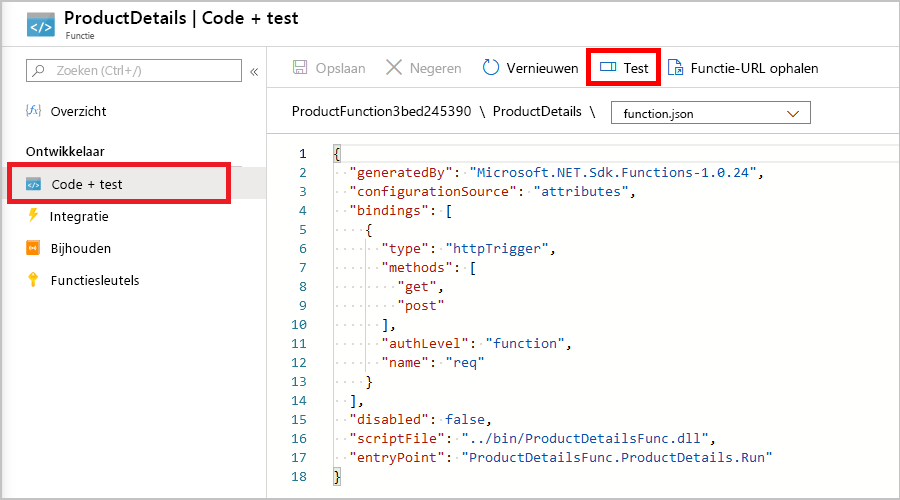Focus the Zoeken search field
The height and width of the screenshot is (500, 900).
point(134,71)
